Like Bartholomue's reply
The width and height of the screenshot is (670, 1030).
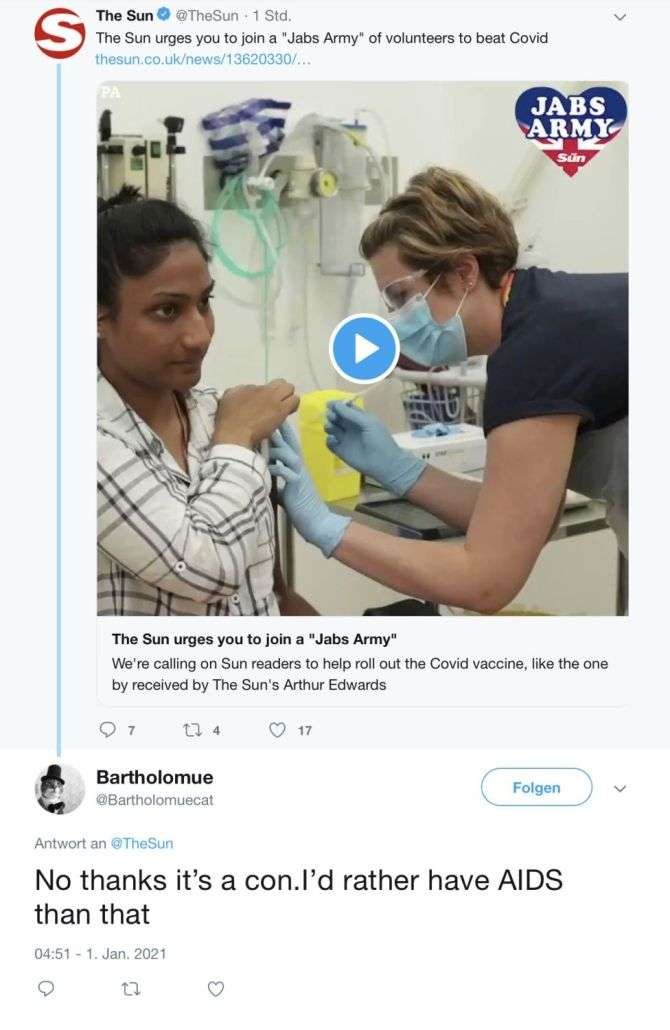click(215, 988)
